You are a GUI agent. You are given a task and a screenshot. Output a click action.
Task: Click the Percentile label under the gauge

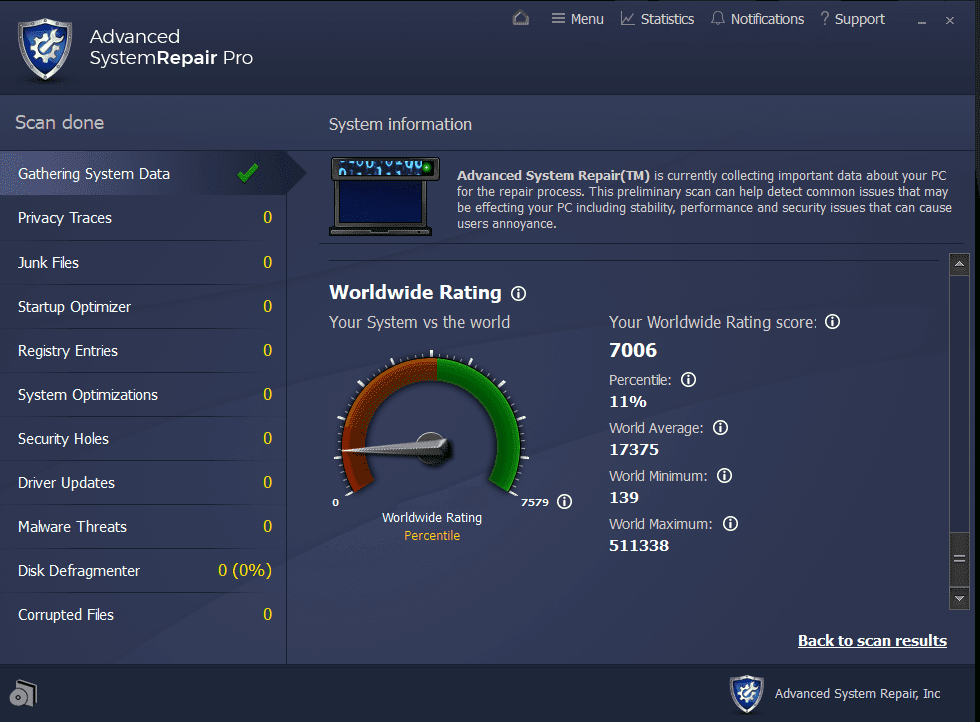click(x=432, y=536)
